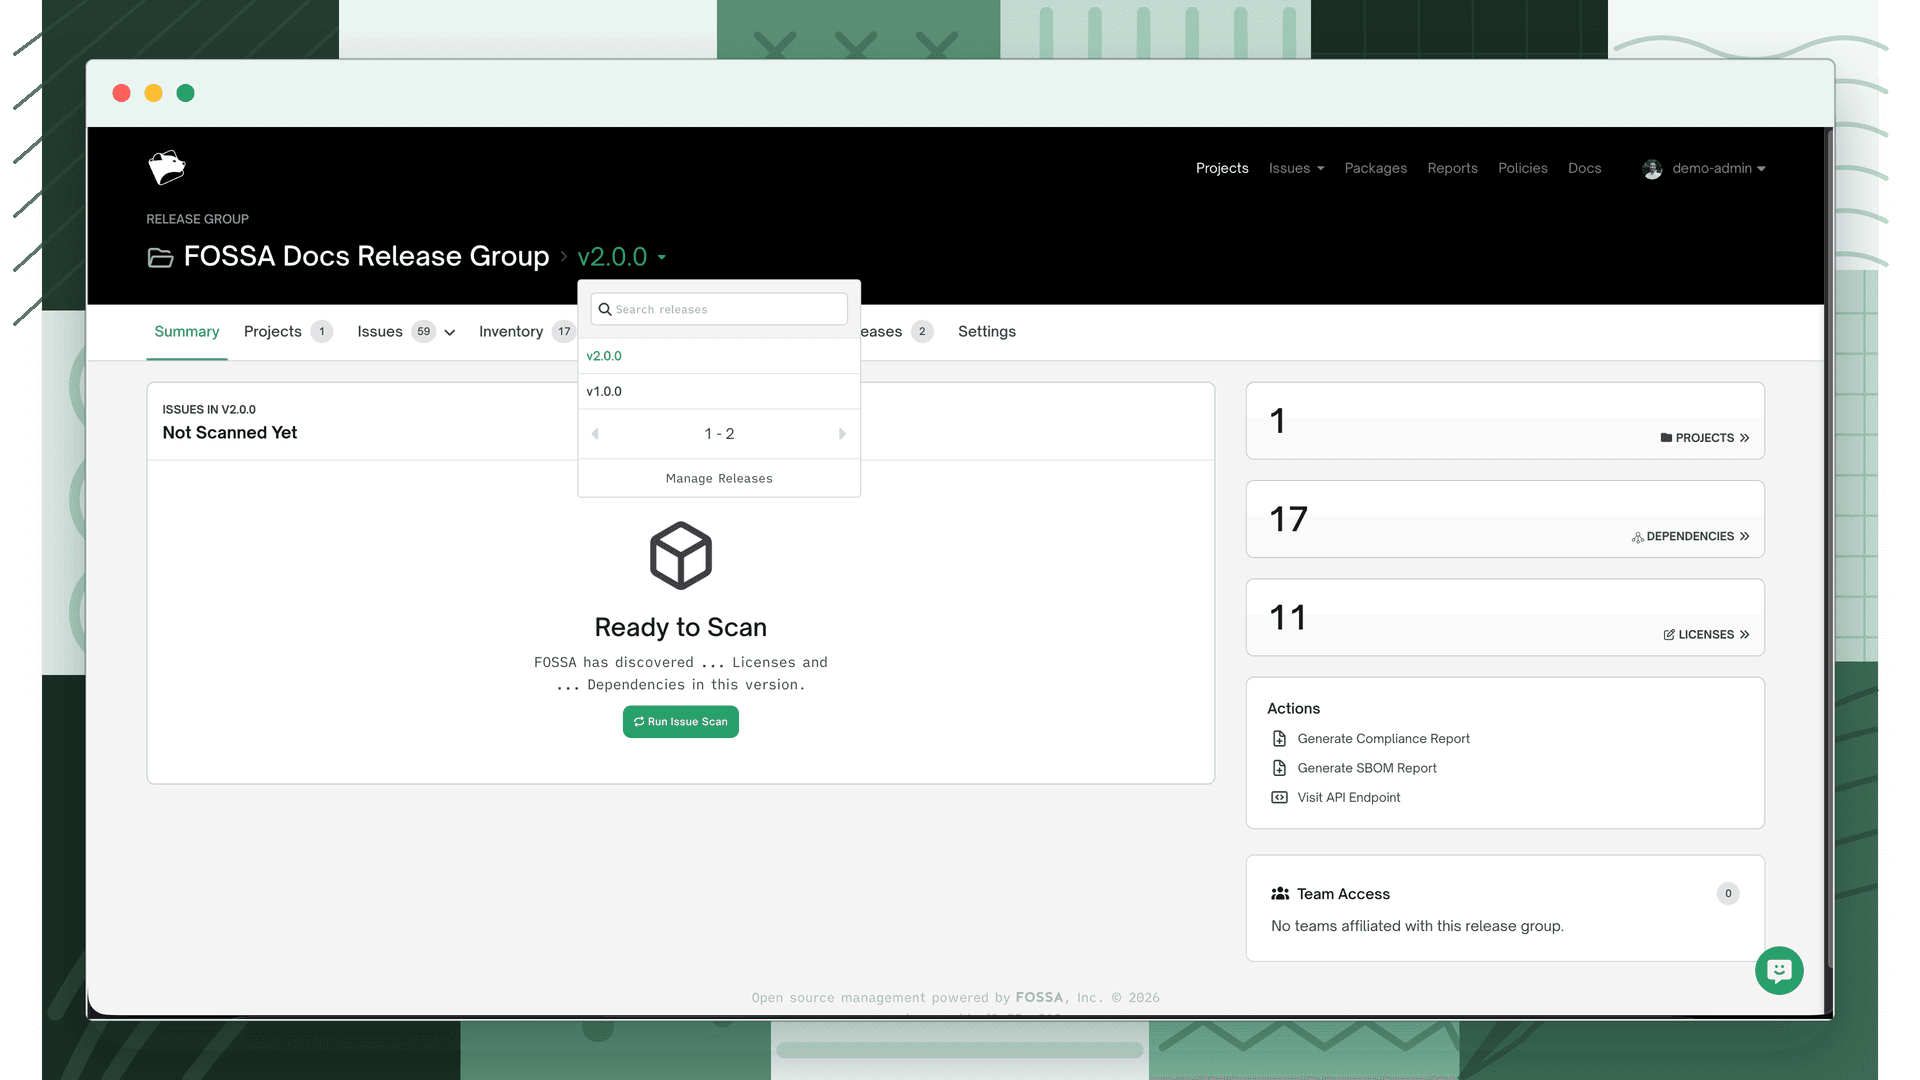Image resolution: width=1920 pixels, height=1080 pixels.
Task: Open the DEPENDENCIES stats link
Action: point(1691,537)
